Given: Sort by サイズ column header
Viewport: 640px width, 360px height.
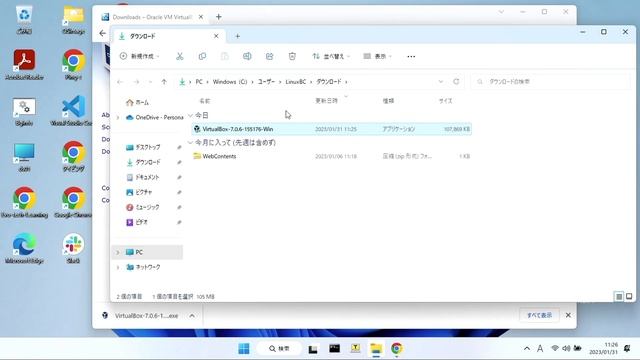Looking at the screenshot, I should pos(445,101).
